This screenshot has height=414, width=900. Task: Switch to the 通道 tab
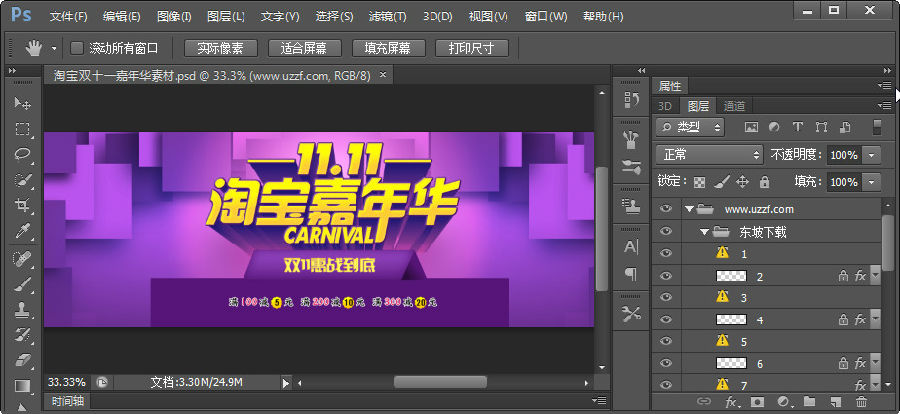point(734,106)
